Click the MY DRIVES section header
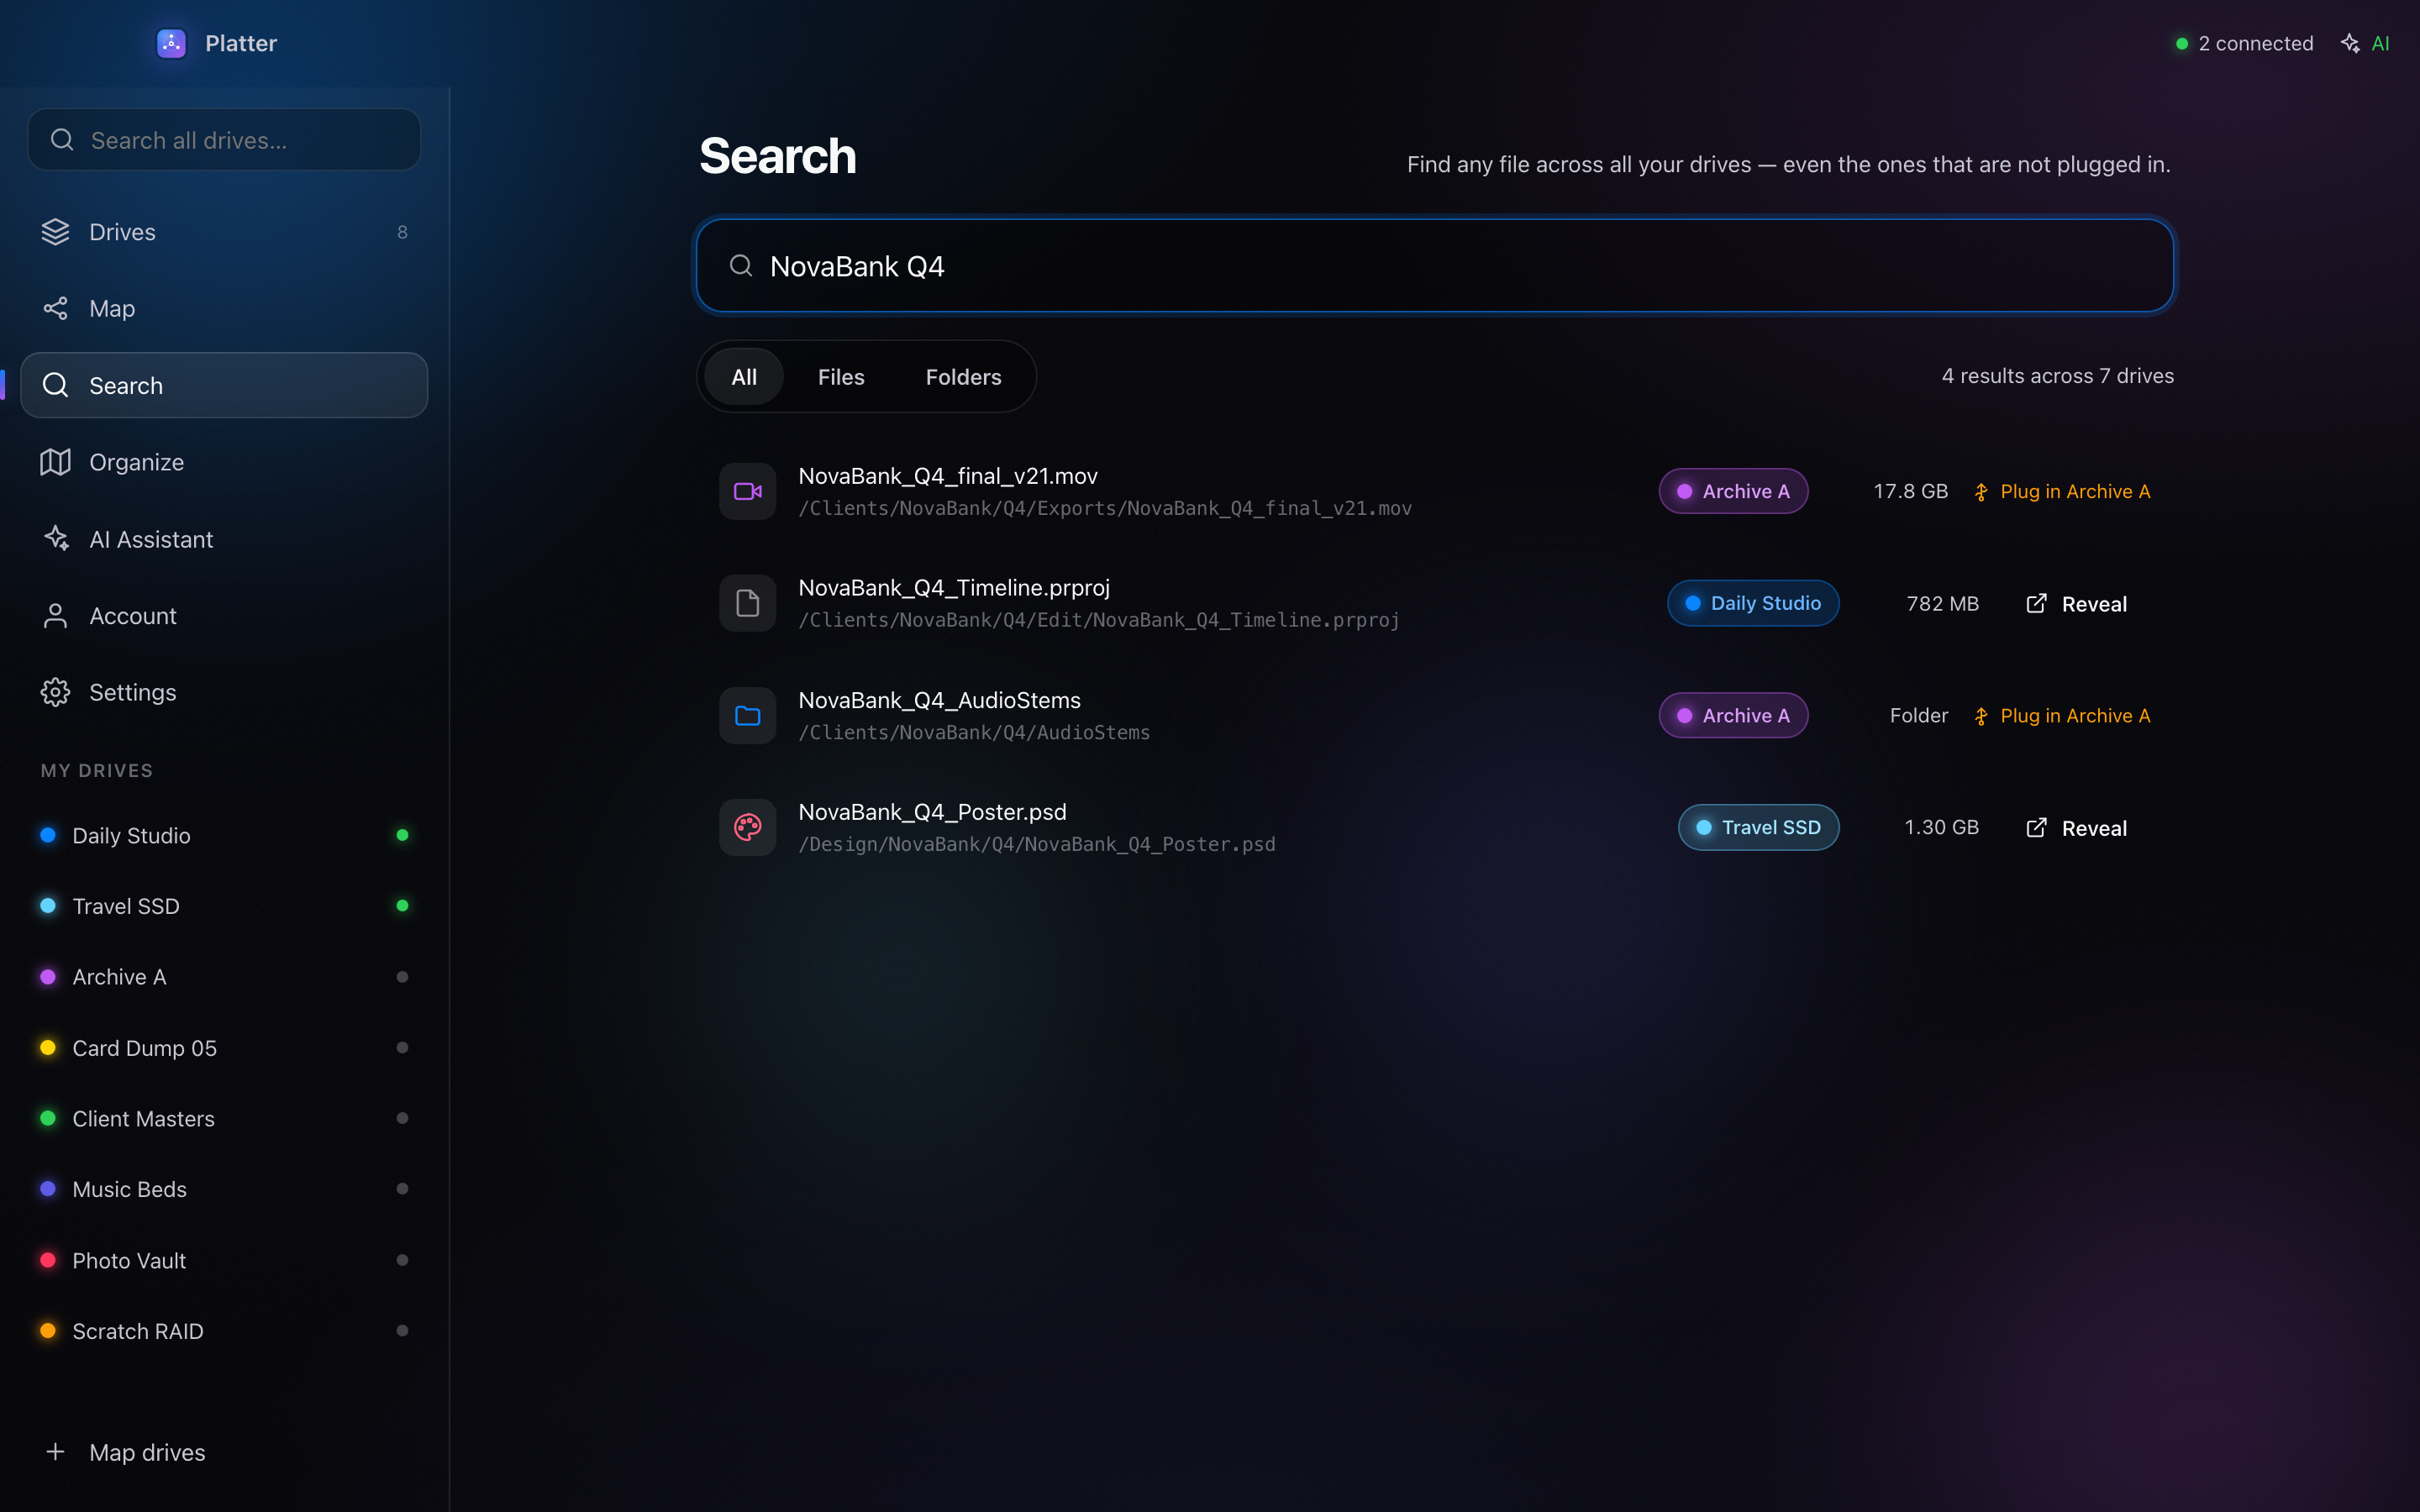The width and height of the screenshot is (2420, 1512). coord(97,771)
